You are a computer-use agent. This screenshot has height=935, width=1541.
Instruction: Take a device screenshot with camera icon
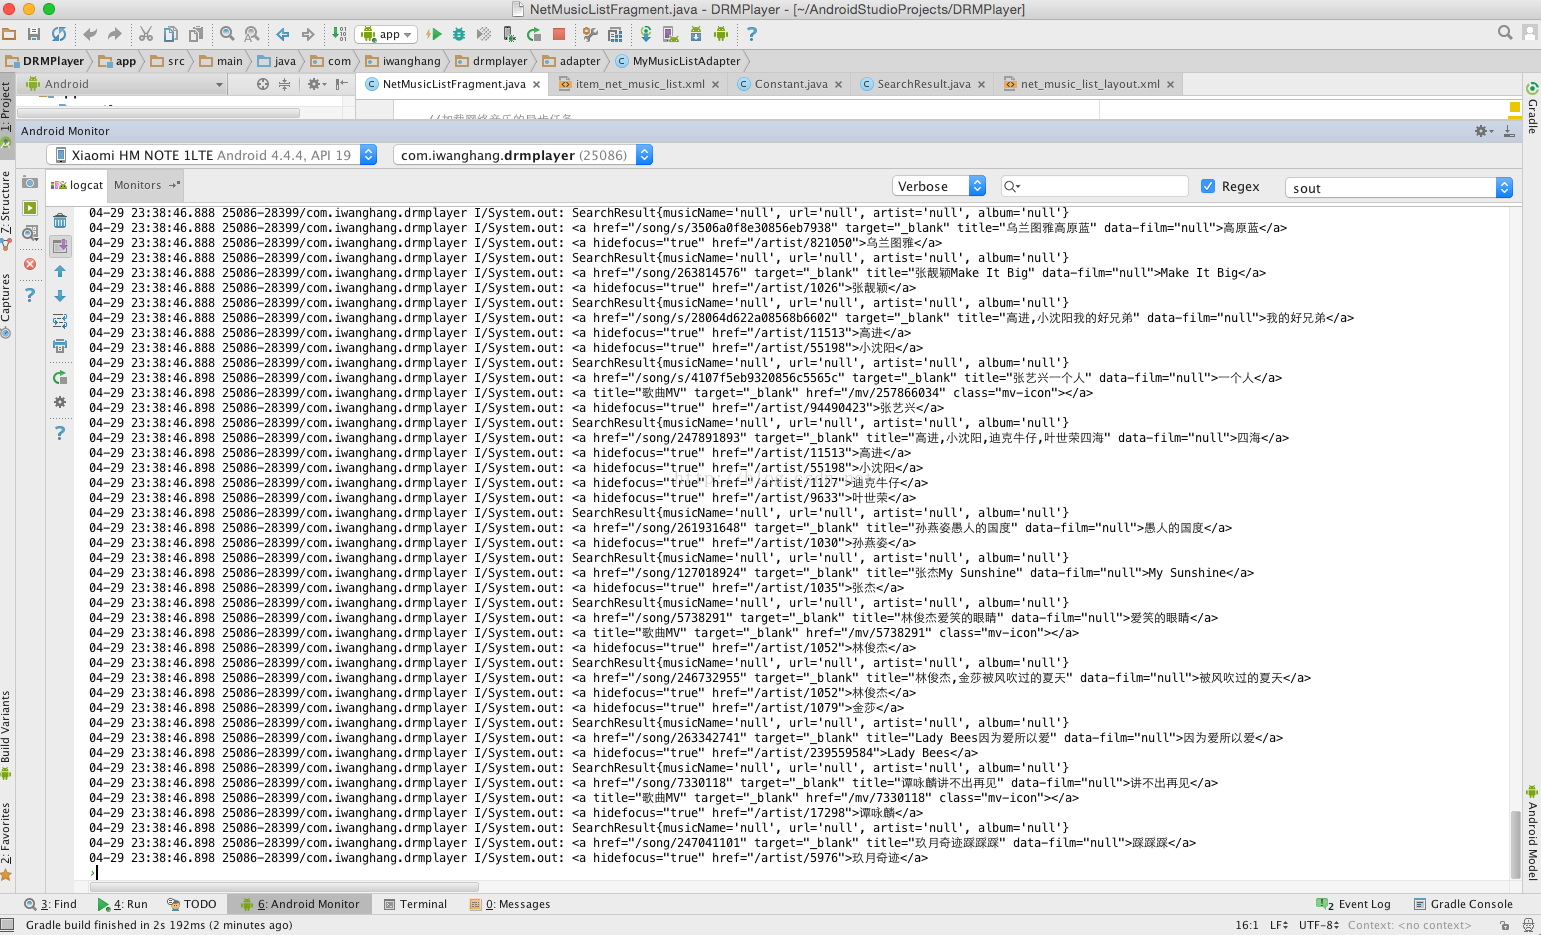click(x=30, y=183)
